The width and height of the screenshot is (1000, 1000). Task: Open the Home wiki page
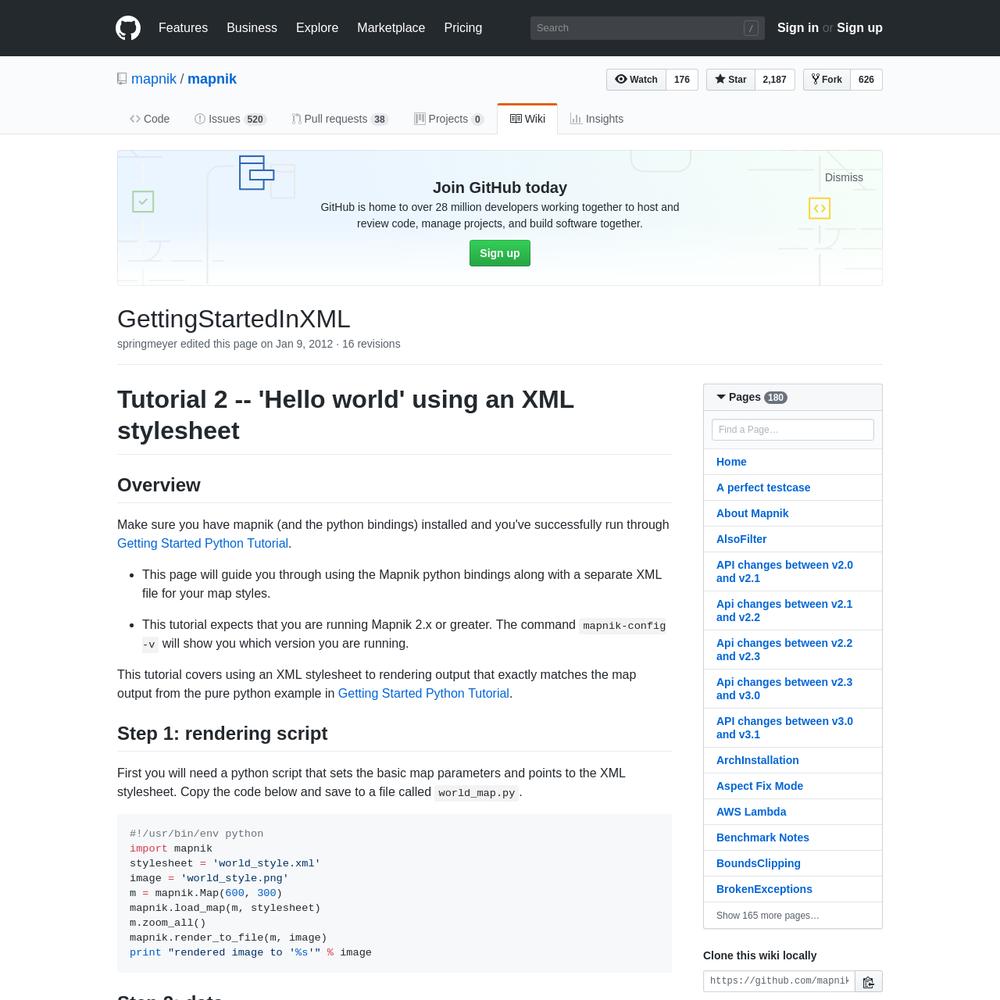coord(732,462)
